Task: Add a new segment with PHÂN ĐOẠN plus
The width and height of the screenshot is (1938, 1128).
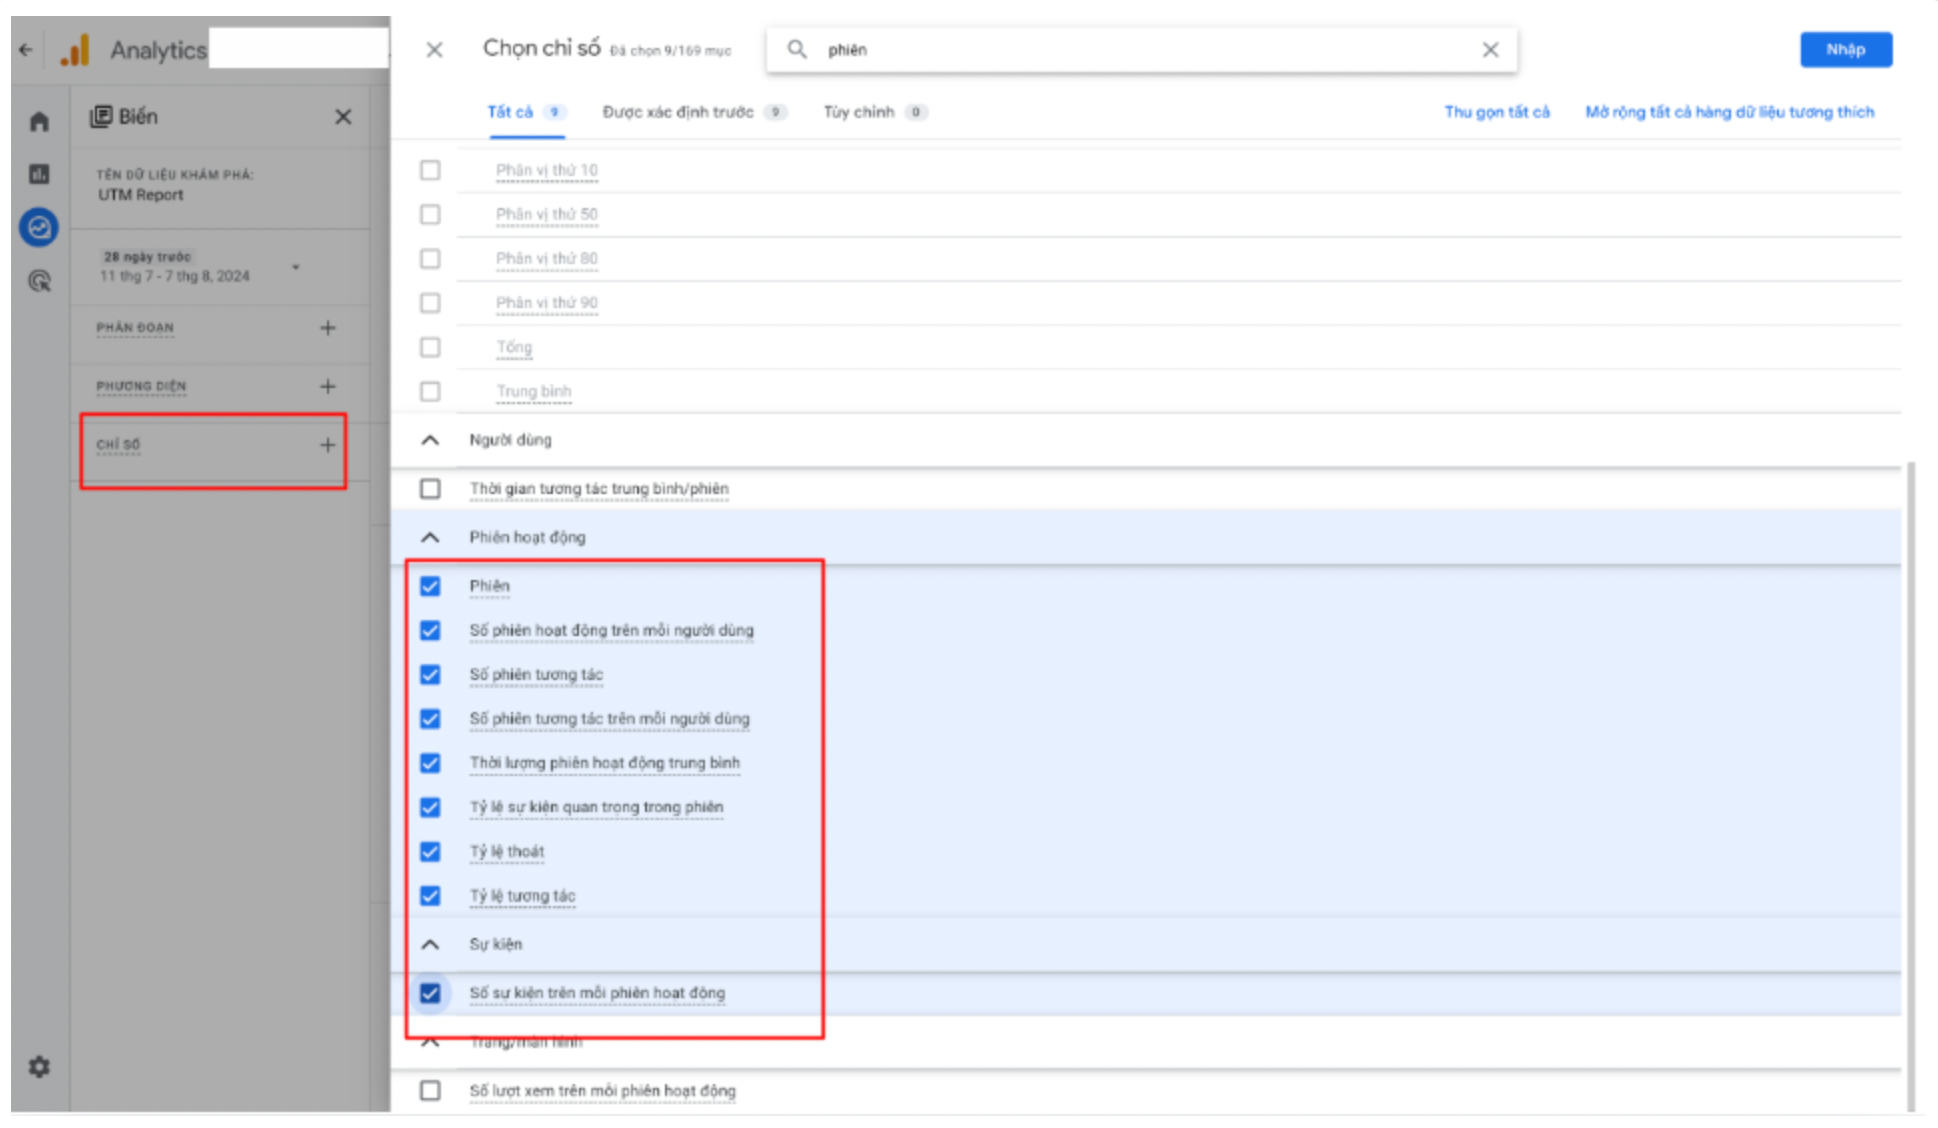Action: pos(328,328)
